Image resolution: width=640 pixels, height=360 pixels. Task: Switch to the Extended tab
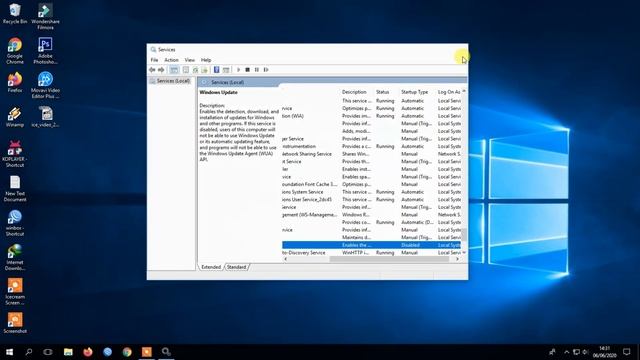211,267
